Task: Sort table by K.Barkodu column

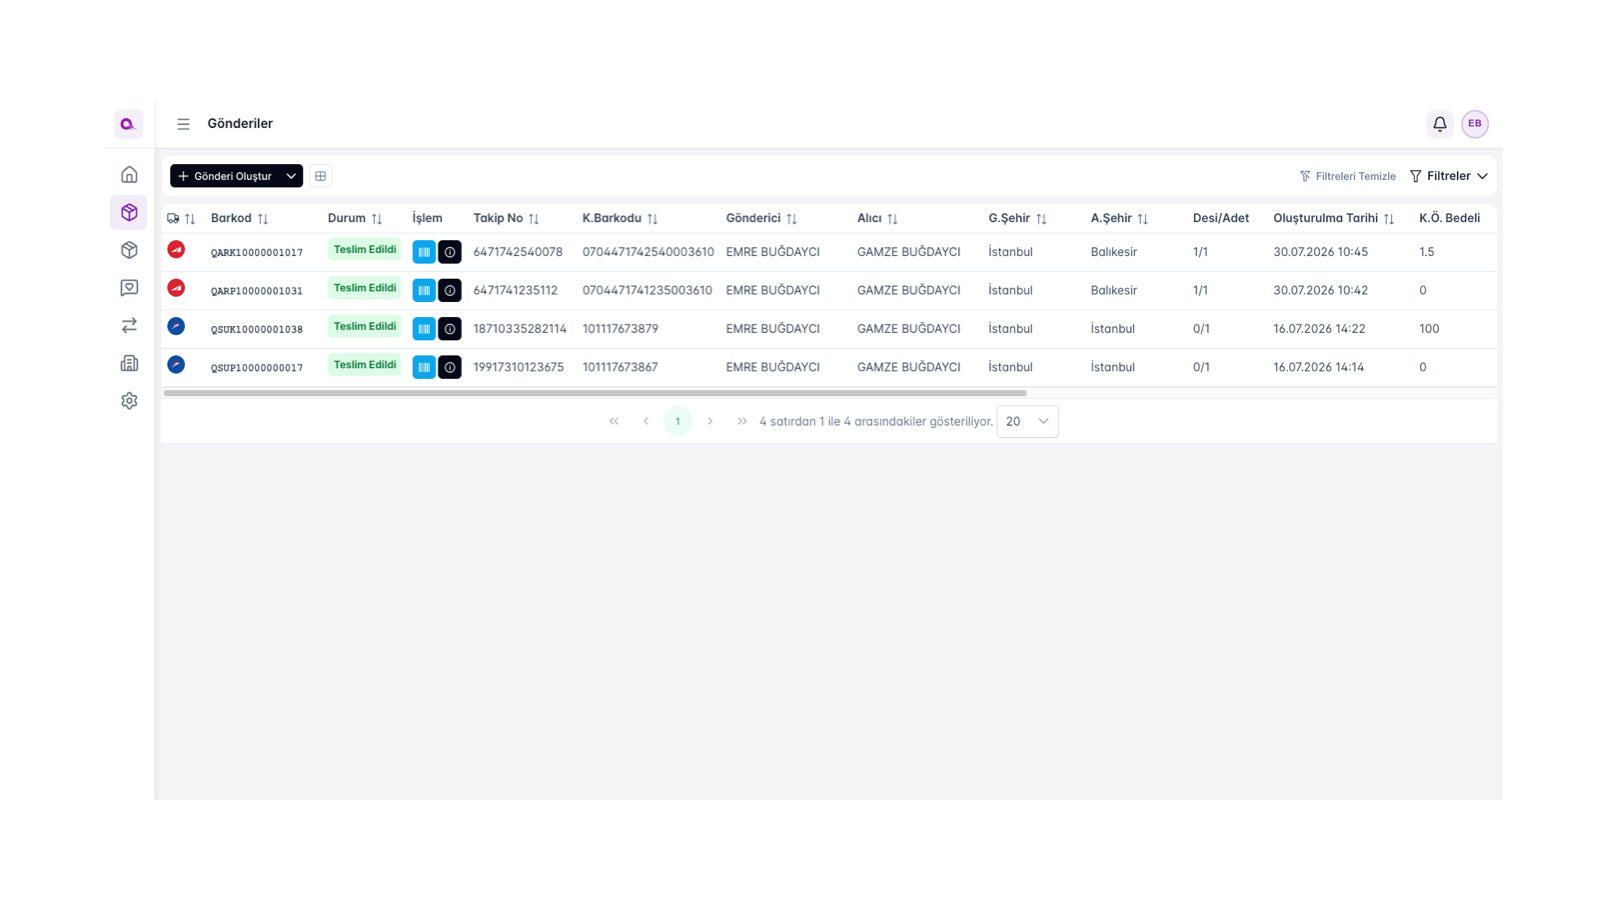Action: [x=653, y=219]
